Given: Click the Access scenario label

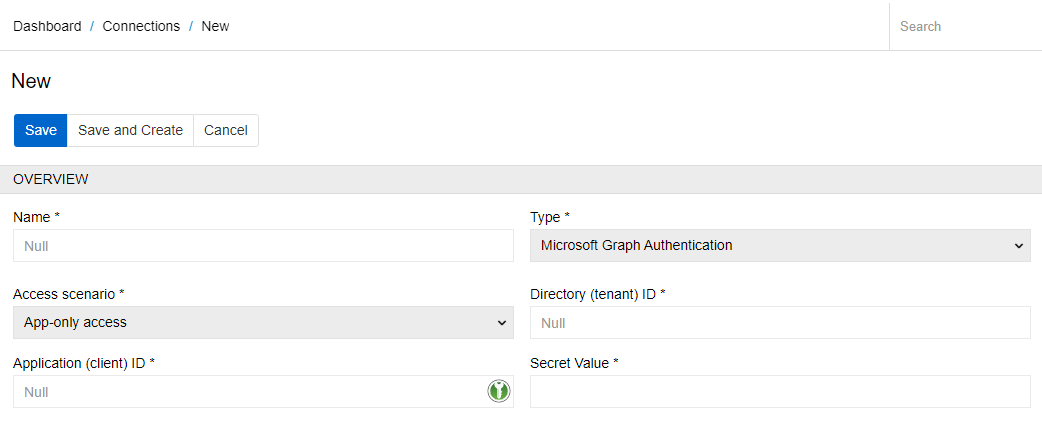Looking at the screenshot, I should coord(69,294).
